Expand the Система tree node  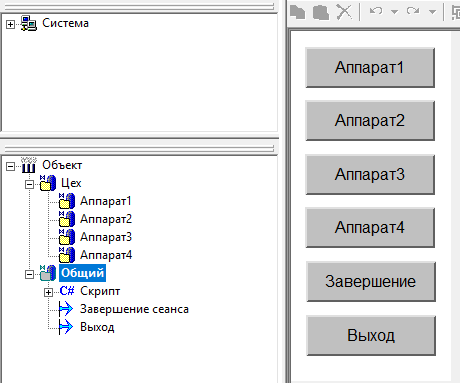[x=10, y=24]
